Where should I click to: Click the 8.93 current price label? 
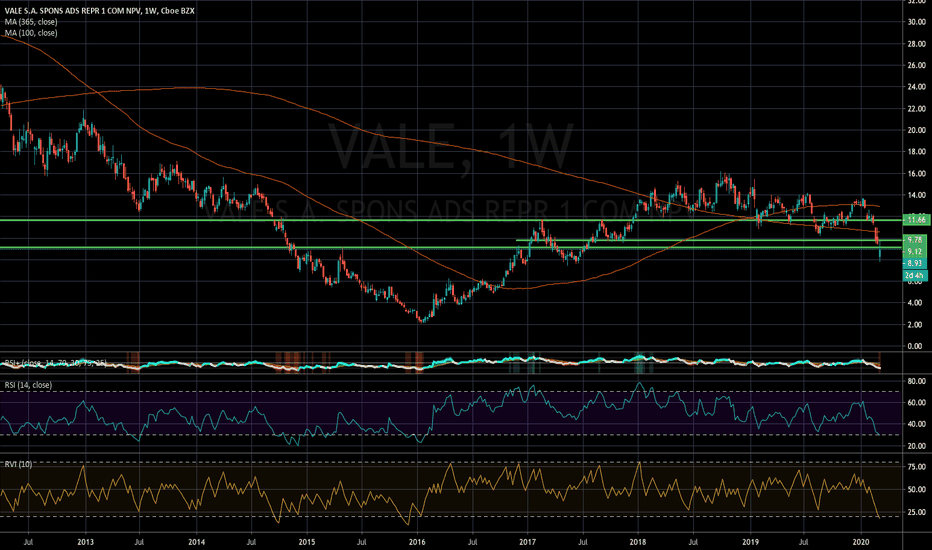point(915,263)
